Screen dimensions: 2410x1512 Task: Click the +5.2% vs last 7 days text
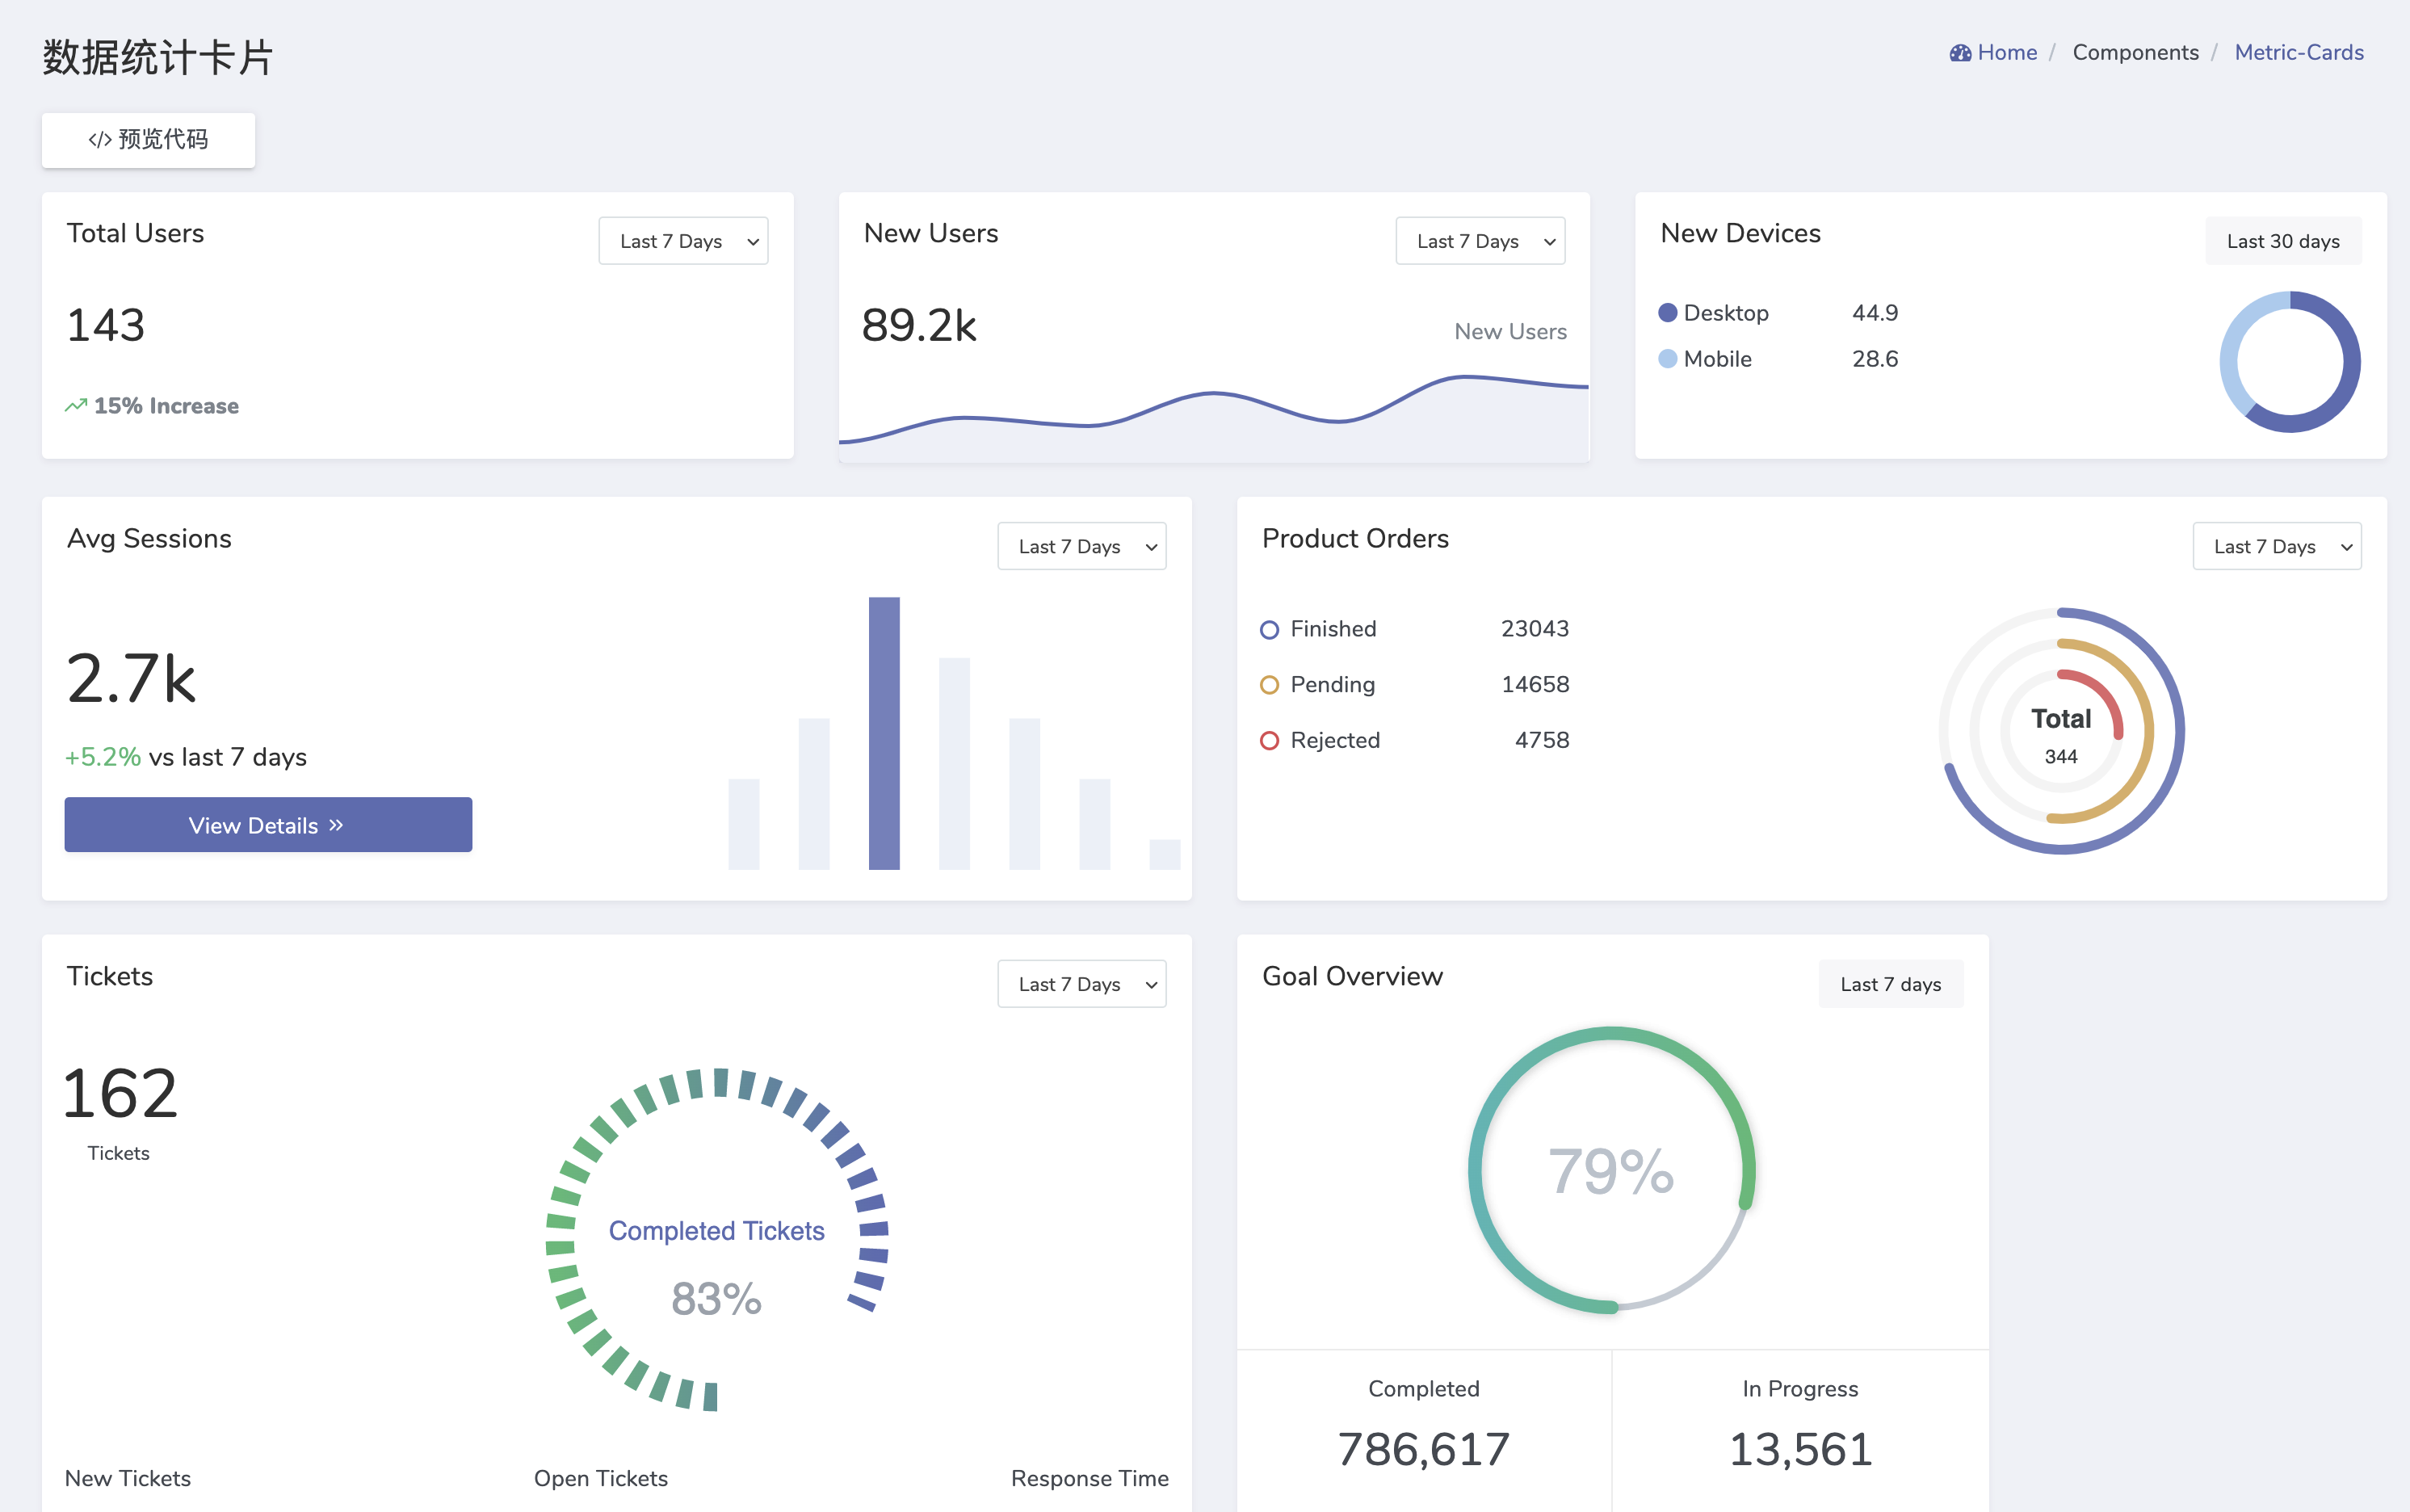[186, 757]
